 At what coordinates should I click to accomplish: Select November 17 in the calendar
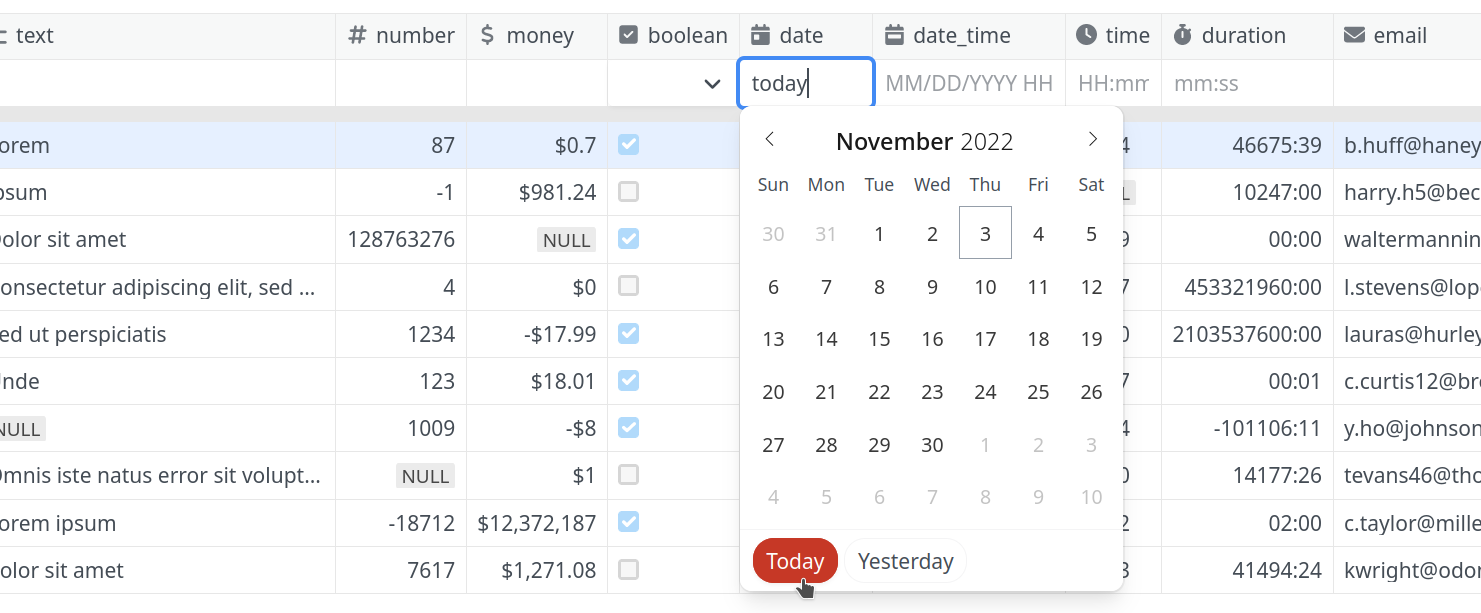pyautogui.click(x=985, y=339)
